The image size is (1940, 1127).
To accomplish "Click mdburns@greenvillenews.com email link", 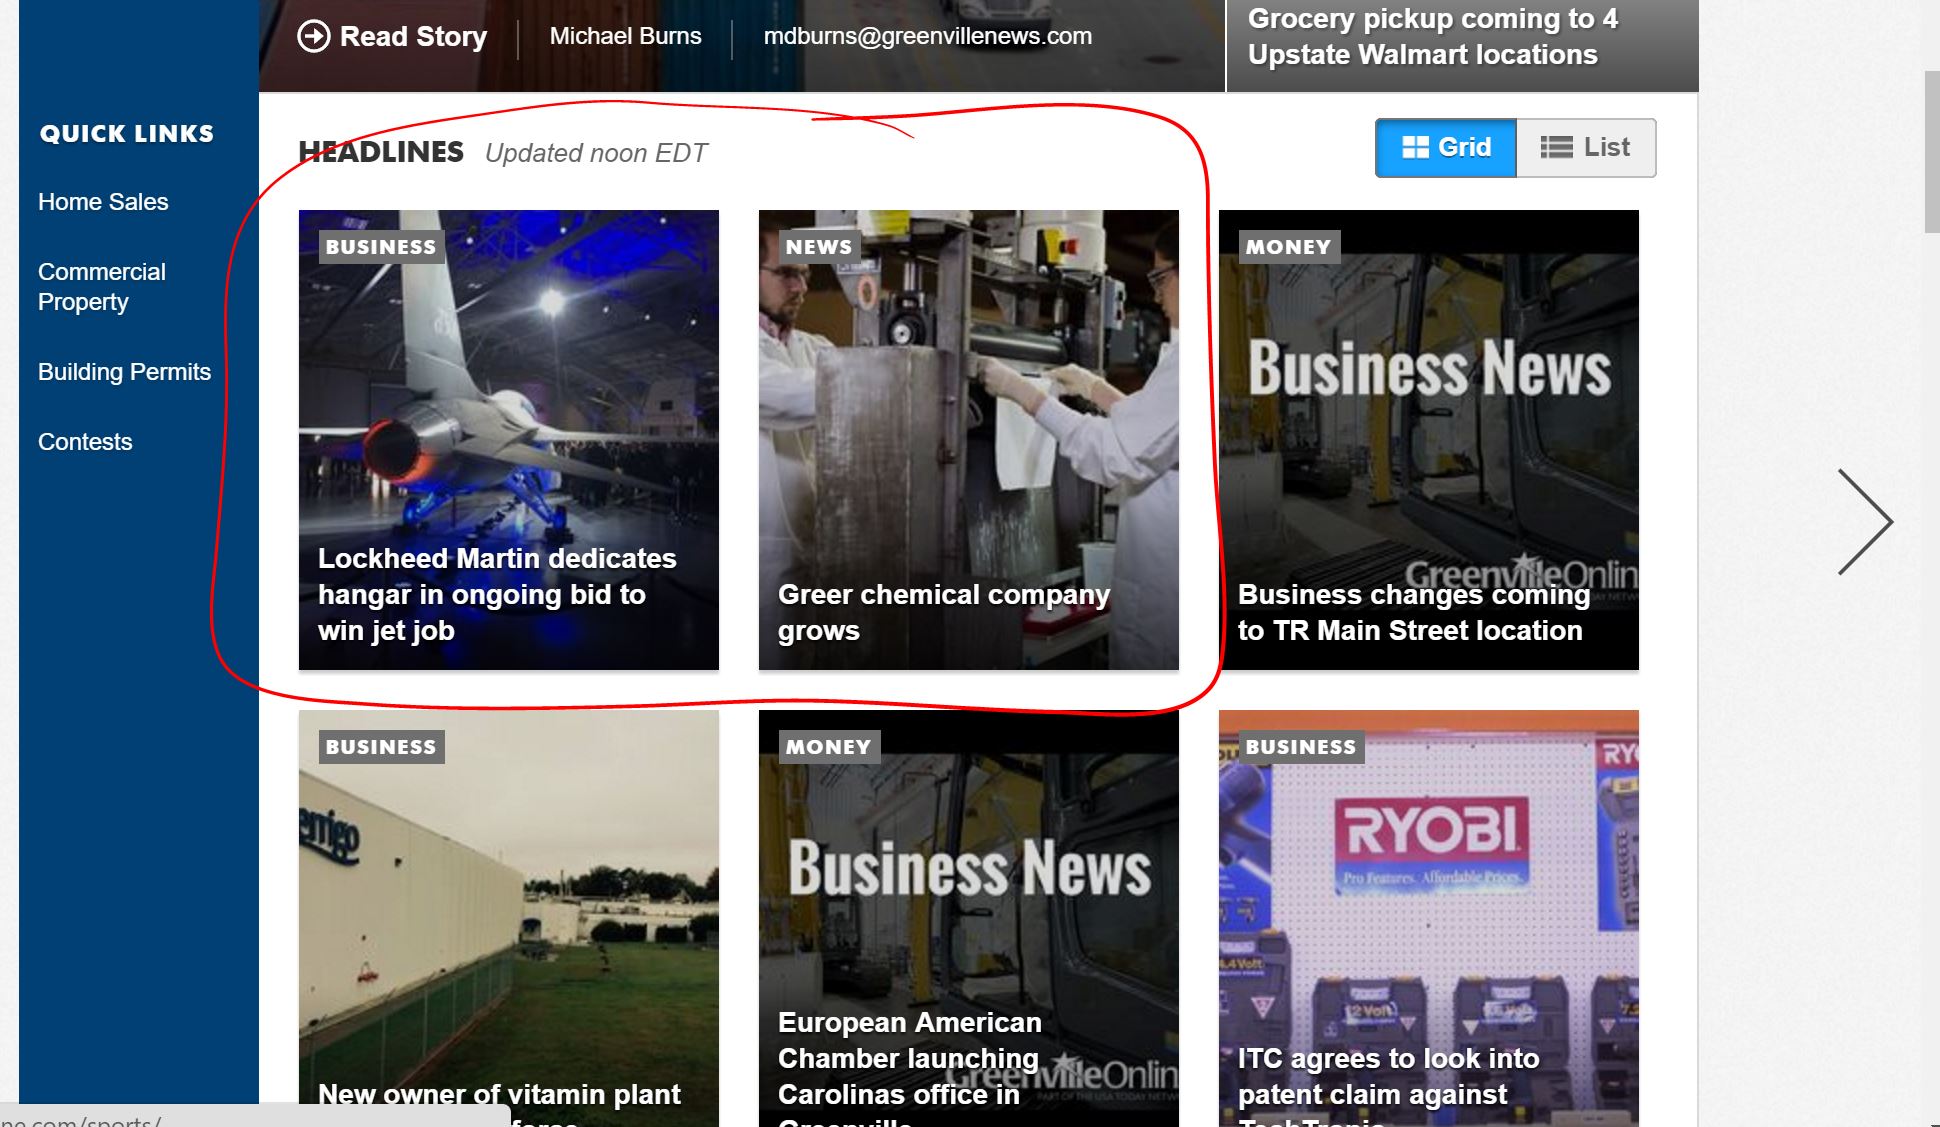I will coord(928,36).
